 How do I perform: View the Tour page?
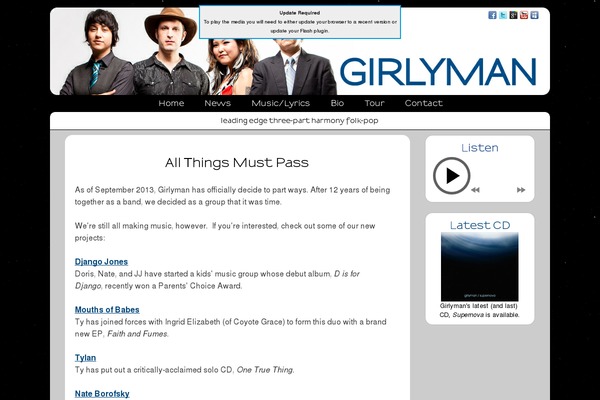coord(374,103)
